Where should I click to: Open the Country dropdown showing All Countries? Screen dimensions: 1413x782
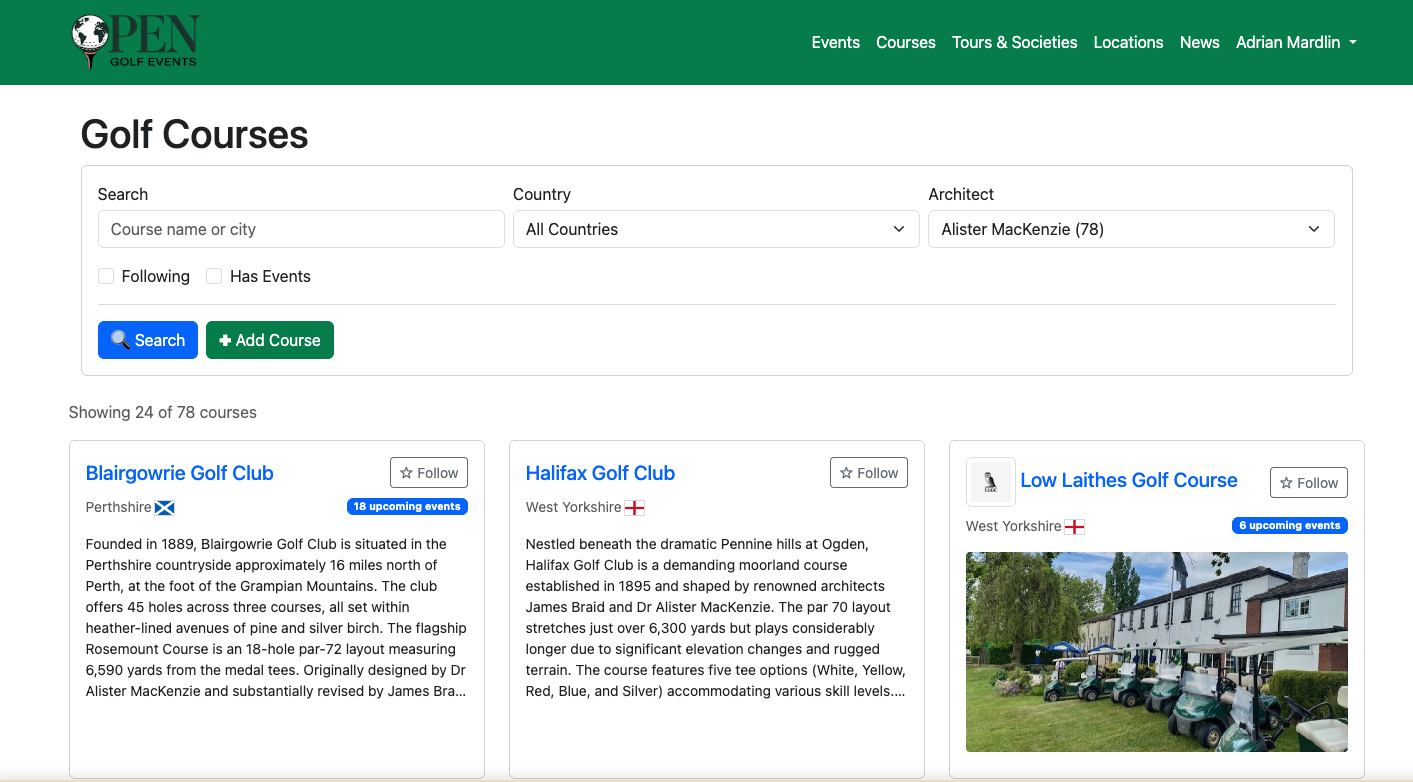715,229
